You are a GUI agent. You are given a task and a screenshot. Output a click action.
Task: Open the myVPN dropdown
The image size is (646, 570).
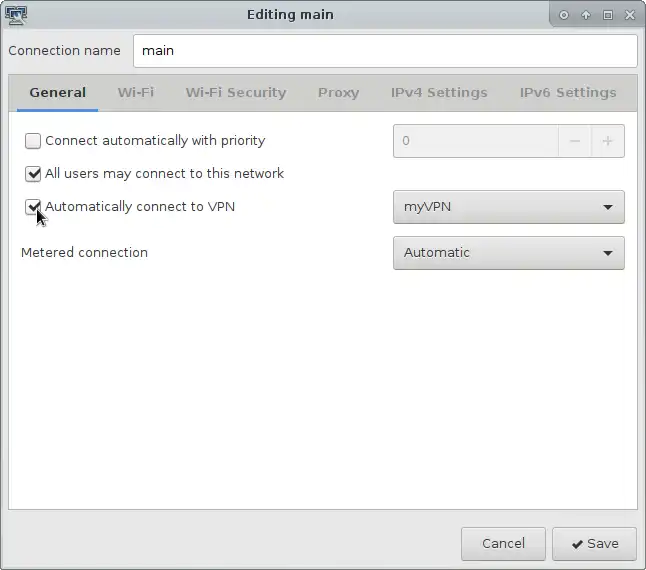pyautogui.click(x=509, y=207)
